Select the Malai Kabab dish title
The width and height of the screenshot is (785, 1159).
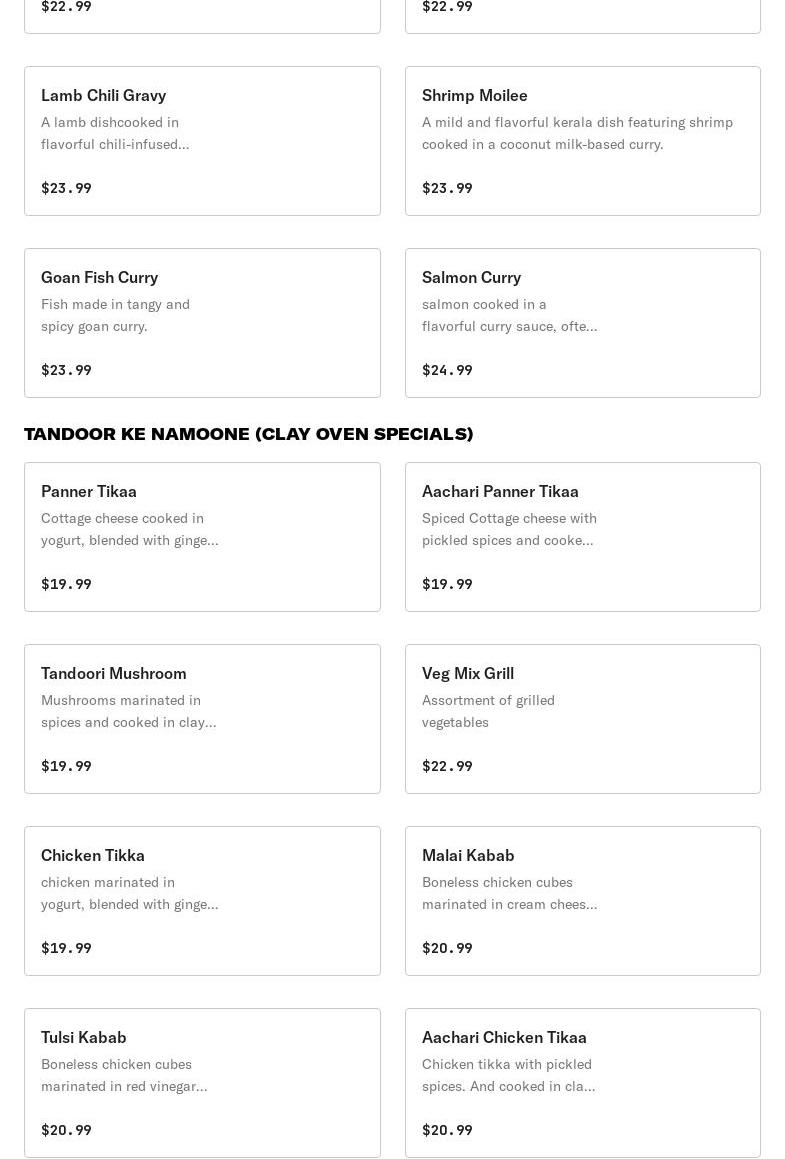click(468, 855)
